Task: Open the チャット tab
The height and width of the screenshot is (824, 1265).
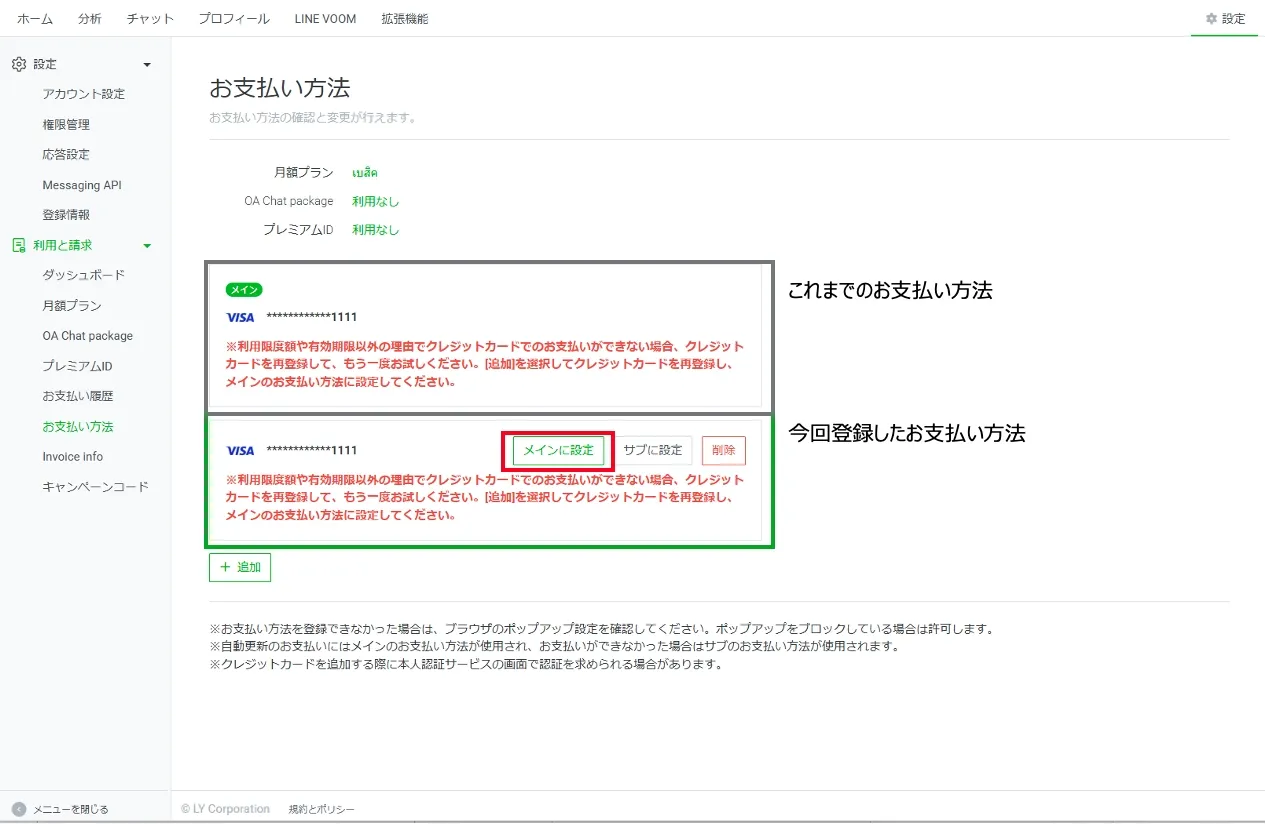Action: (x=150, y=19)
